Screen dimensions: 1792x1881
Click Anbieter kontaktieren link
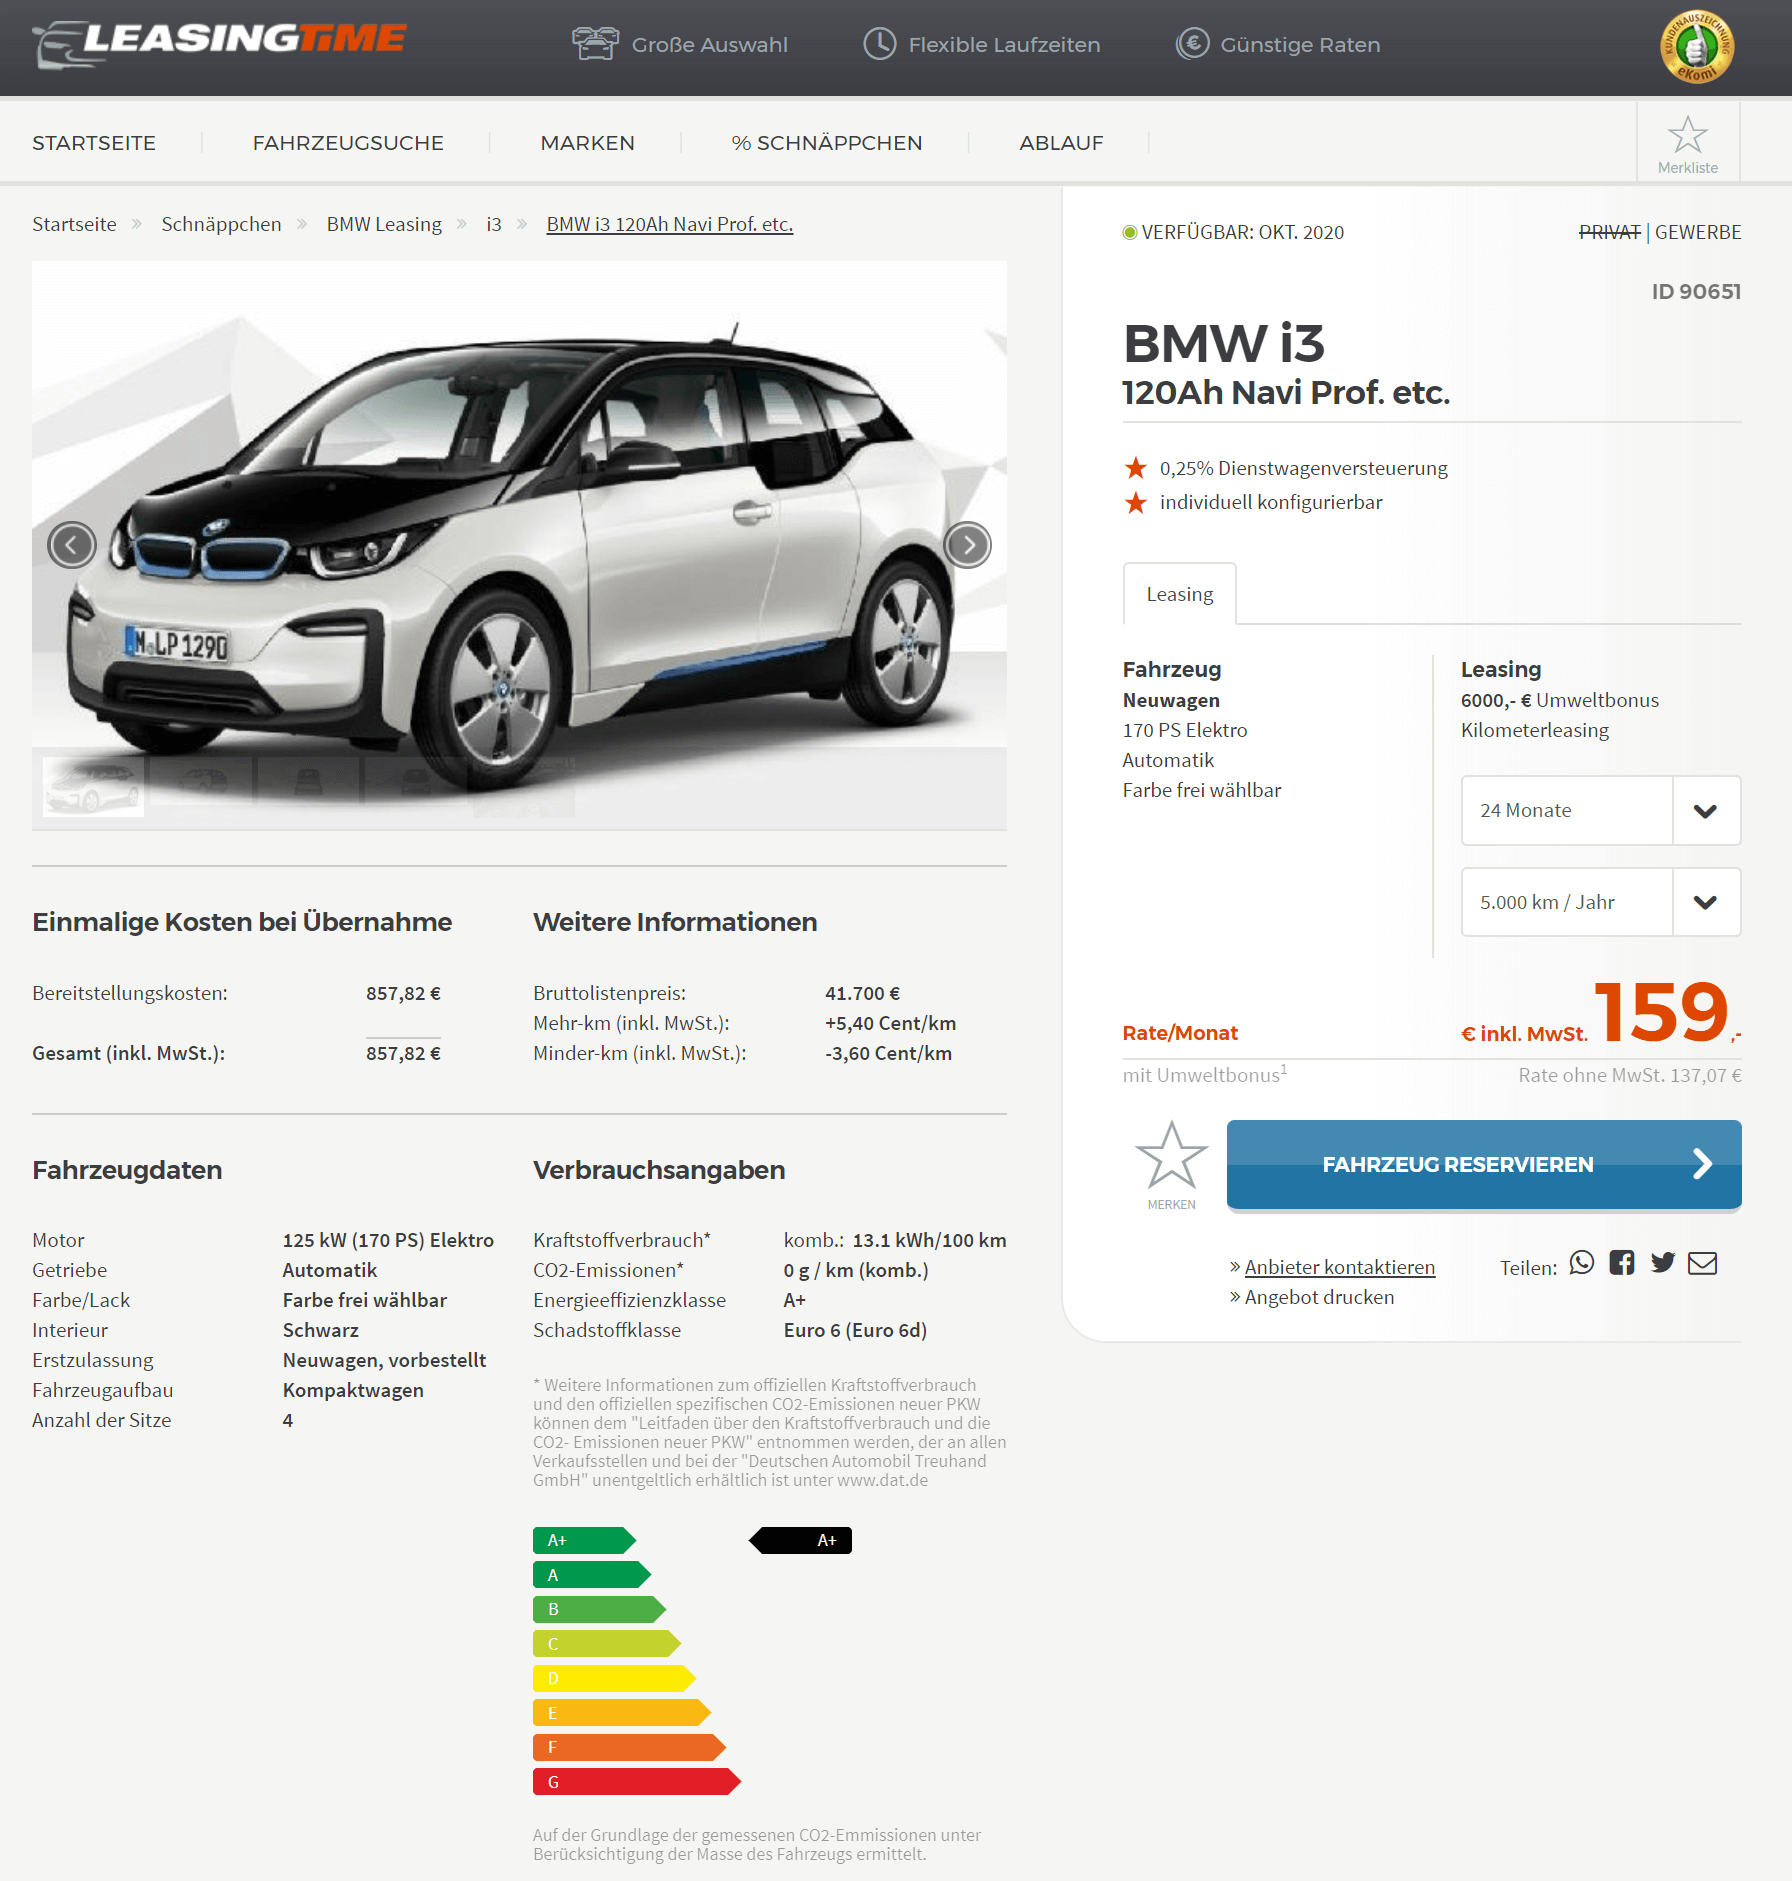[x=1339, y=1267]
